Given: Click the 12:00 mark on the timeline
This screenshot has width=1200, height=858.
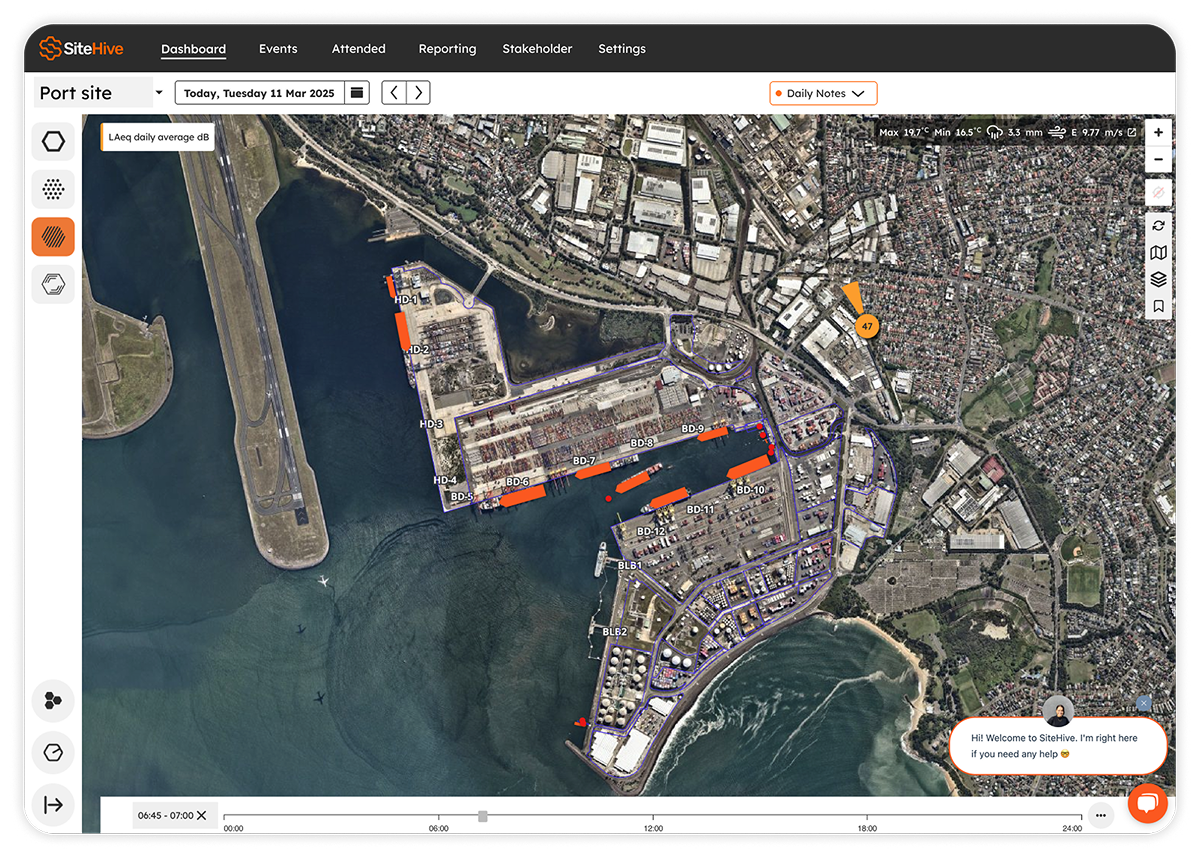Looking at the screenshot, I should pyautogui.click(x=653, y=827).
